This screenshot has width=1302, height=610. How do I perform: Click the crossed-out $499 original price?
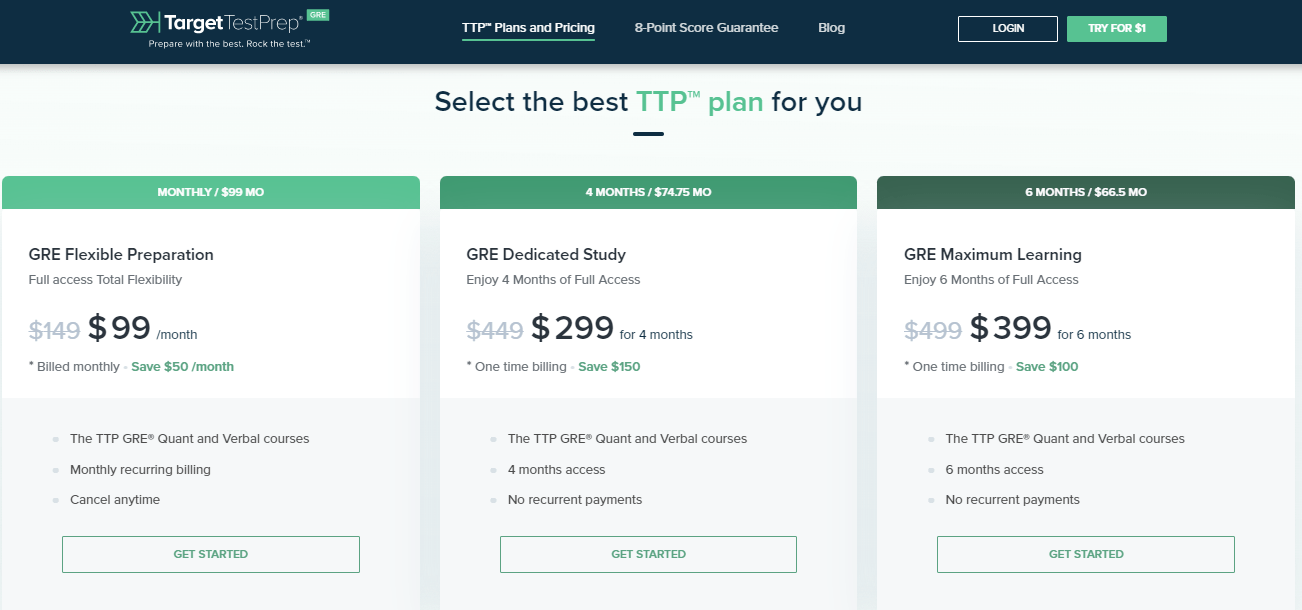click(x=932, y=328)
